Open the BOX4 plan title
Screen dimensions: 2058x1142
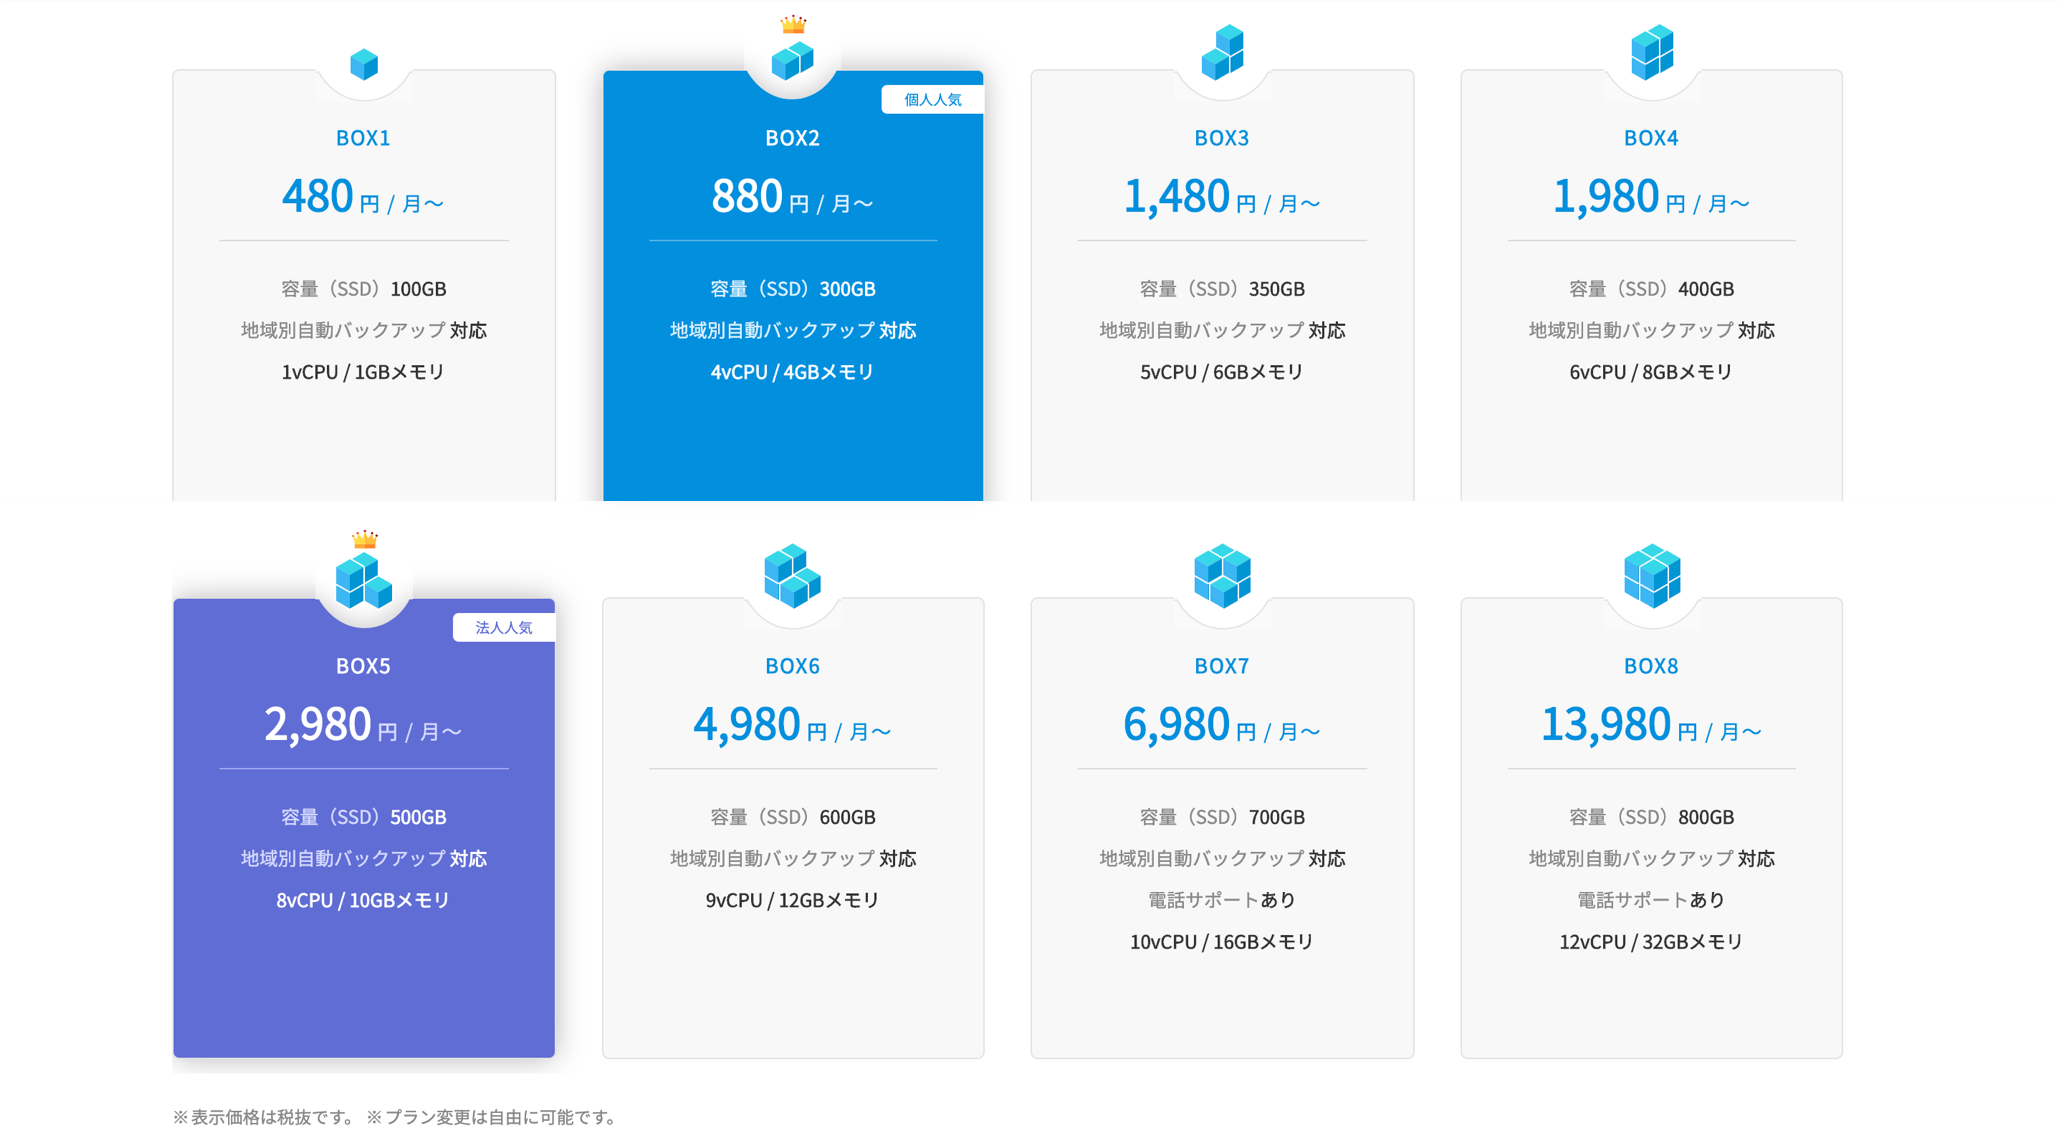(x=1651, y=138)
